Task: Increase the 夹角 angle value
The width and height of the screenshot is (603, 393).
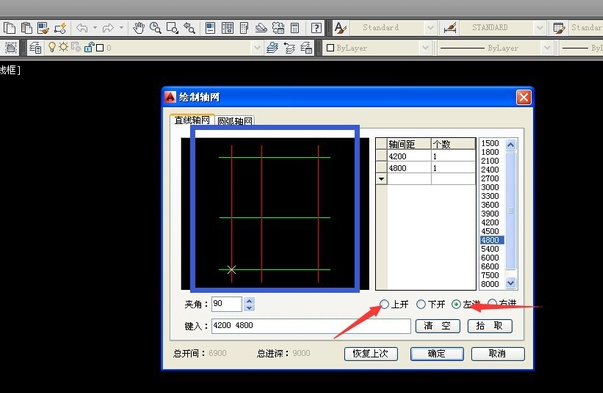Action: click(249, 301)
